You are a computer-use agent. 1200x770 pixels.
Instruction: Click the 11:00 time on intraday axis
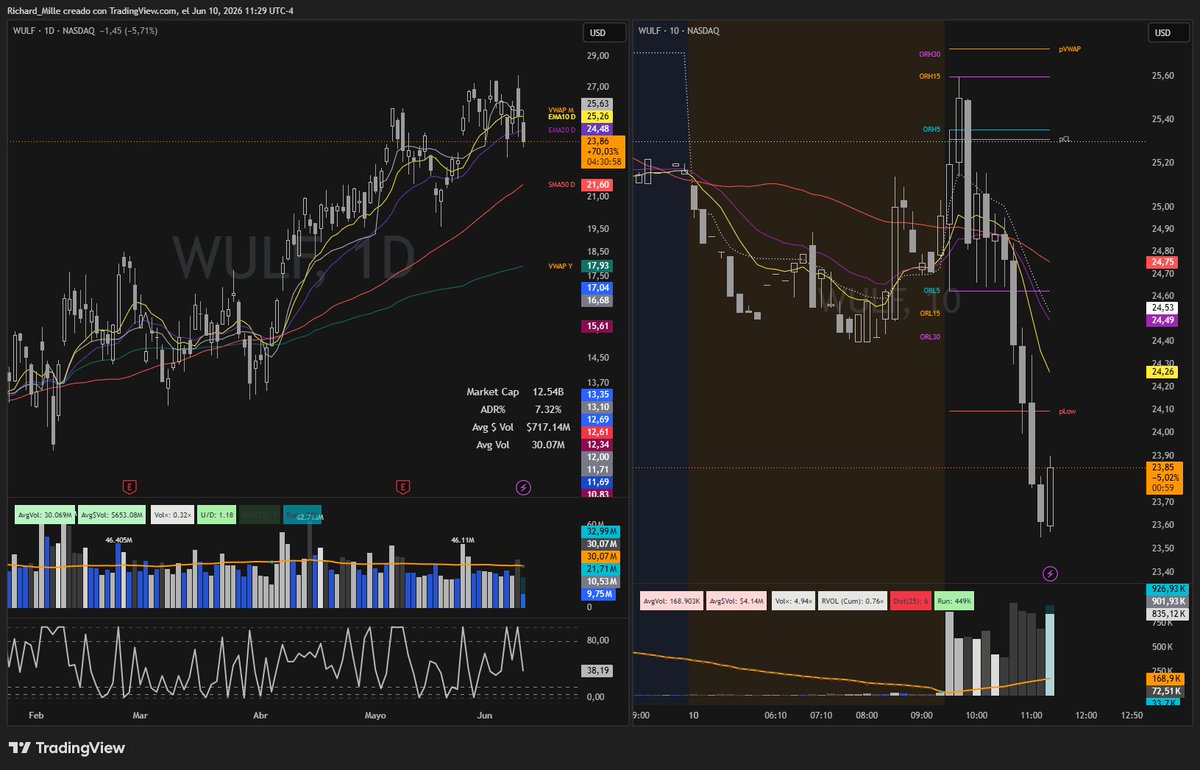(x=1032, y=716)
